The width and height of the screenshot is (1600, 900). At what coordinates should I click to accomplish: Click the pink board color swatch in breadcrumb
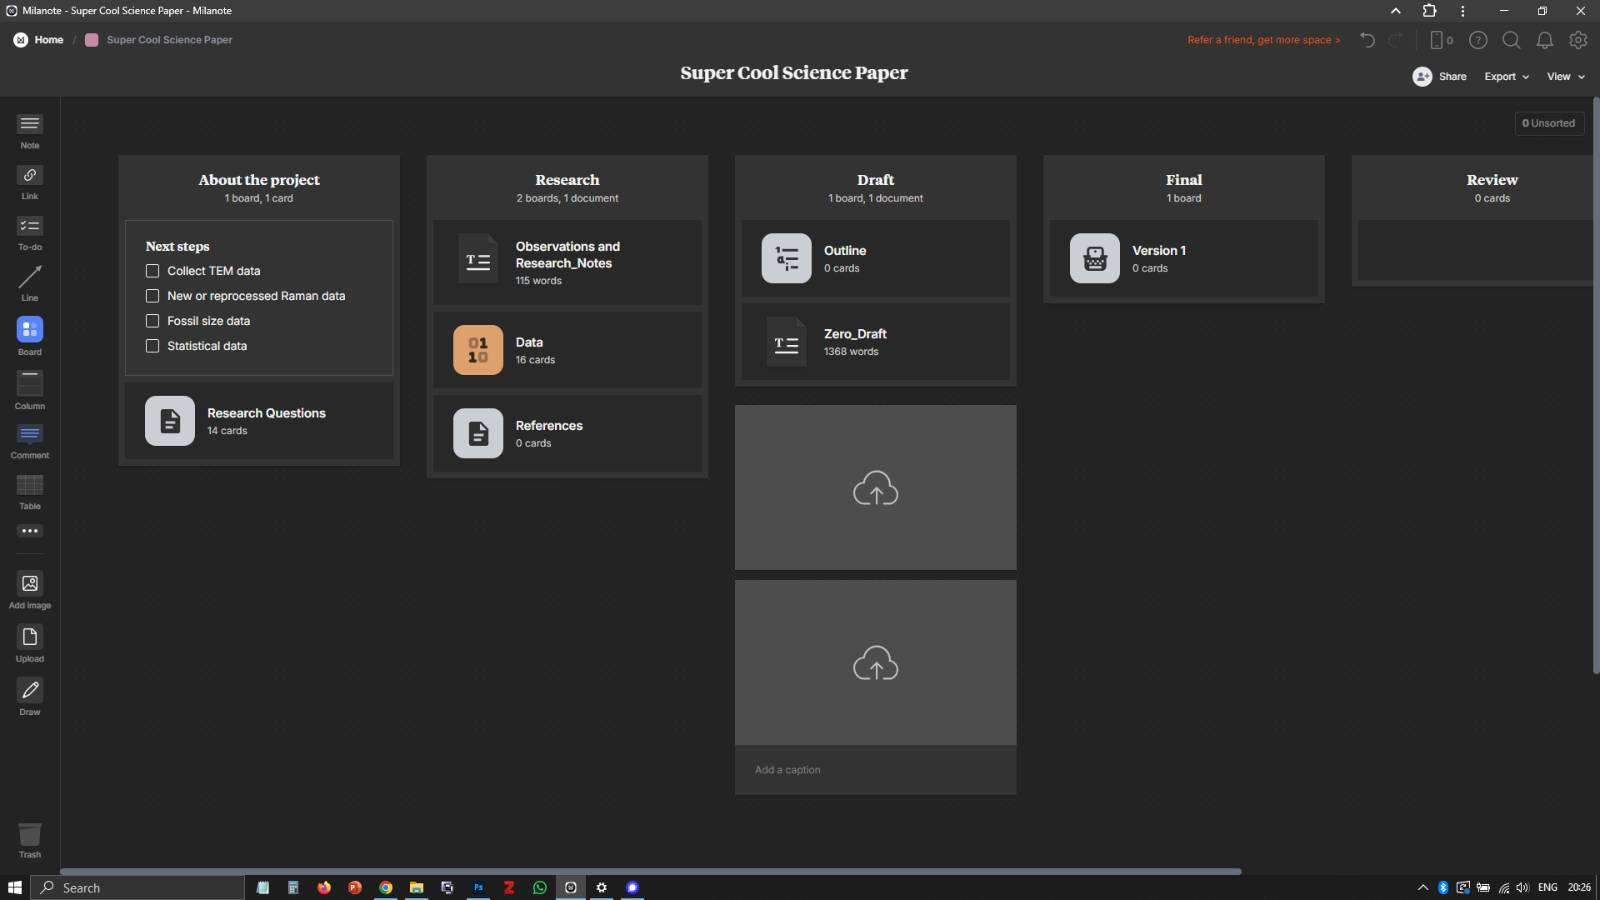pos(92,40)
